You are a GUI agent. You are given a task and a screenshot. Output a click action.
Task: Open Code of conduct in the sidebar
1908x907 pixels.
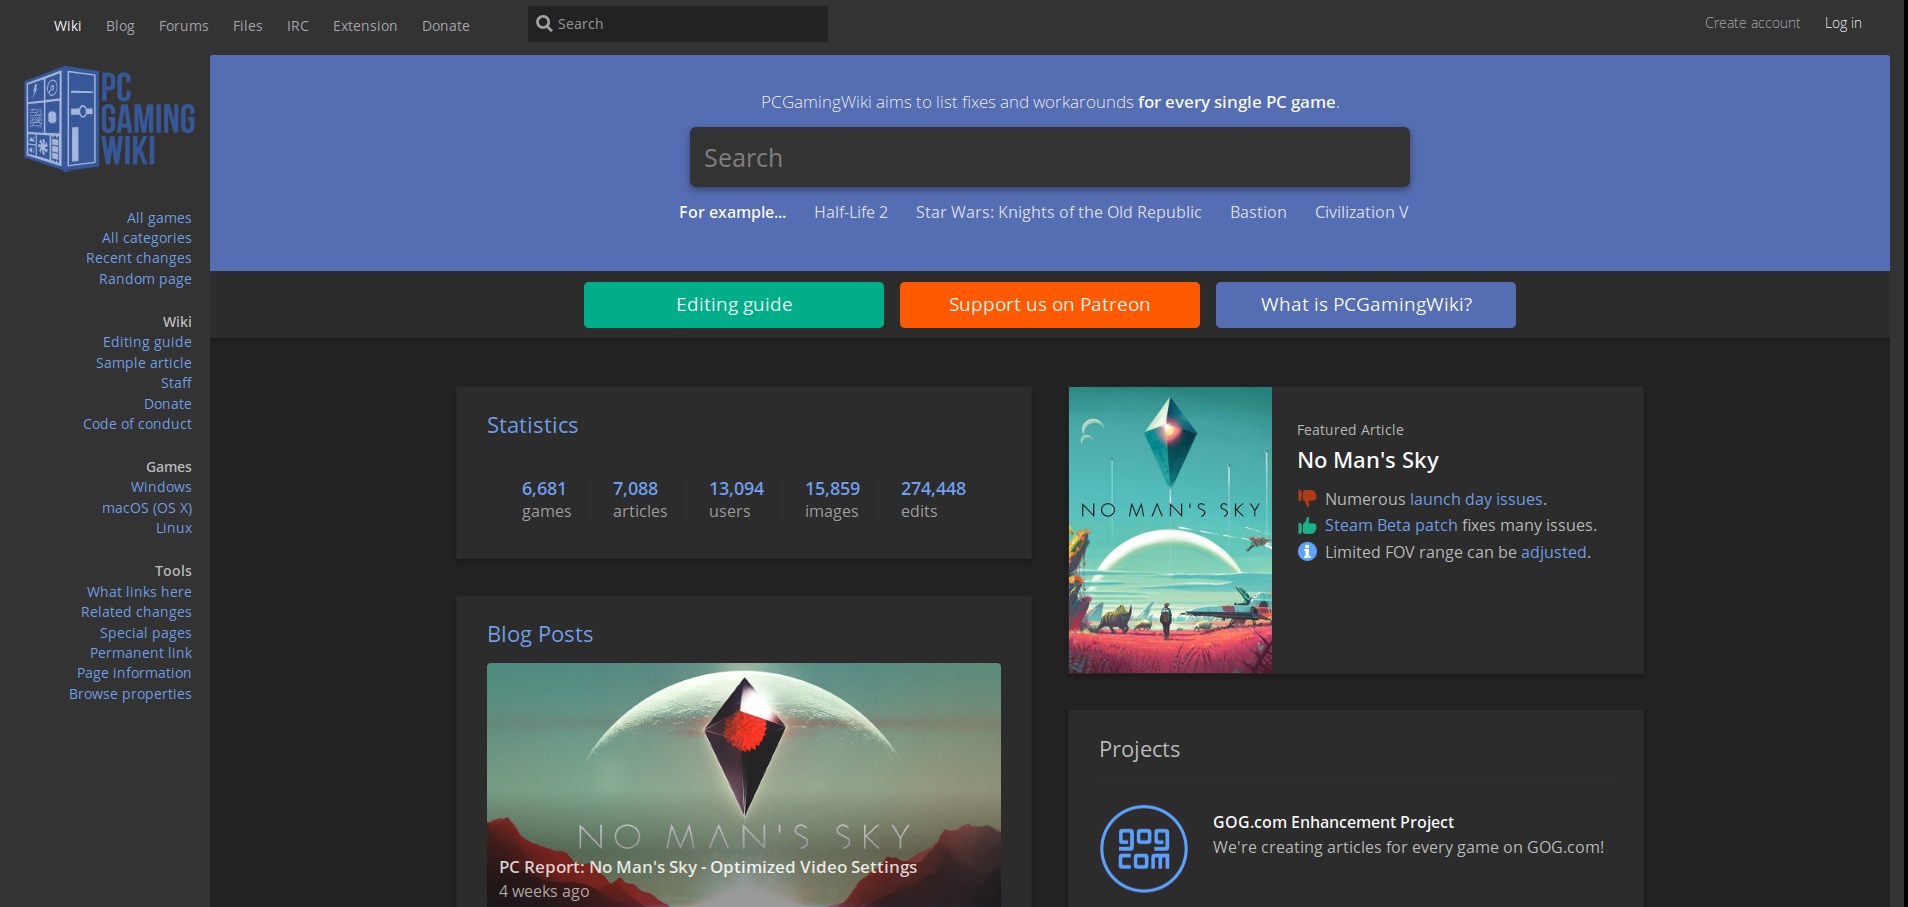[x=138, y=424]
